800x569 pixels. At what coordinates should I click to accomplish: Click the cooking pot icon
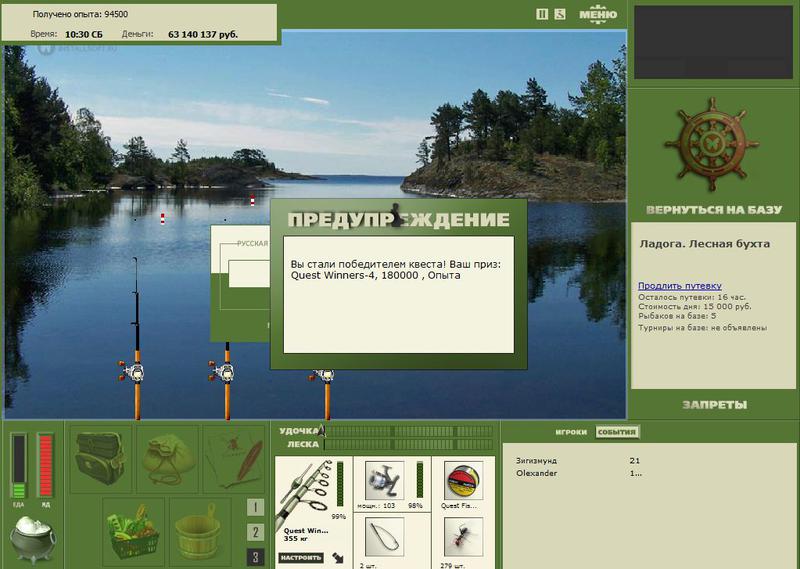[x=33, y=538]
